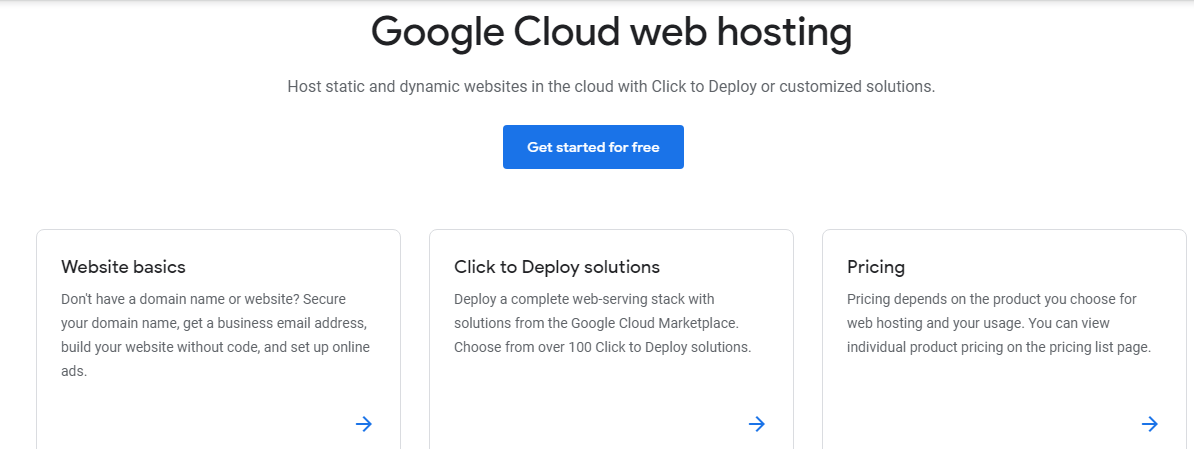Screen dimensions: 1194x449
Task: Click the arrow icon in Website basics card
Action: [364, 424]
